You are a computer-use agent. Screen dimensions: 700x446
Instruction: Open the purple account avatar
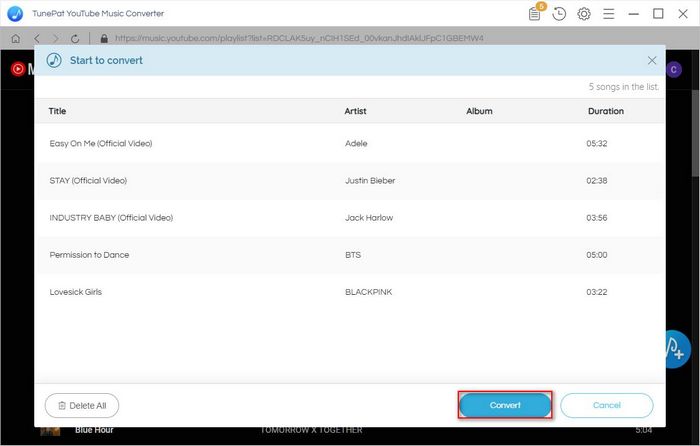(x=673, y=69)
